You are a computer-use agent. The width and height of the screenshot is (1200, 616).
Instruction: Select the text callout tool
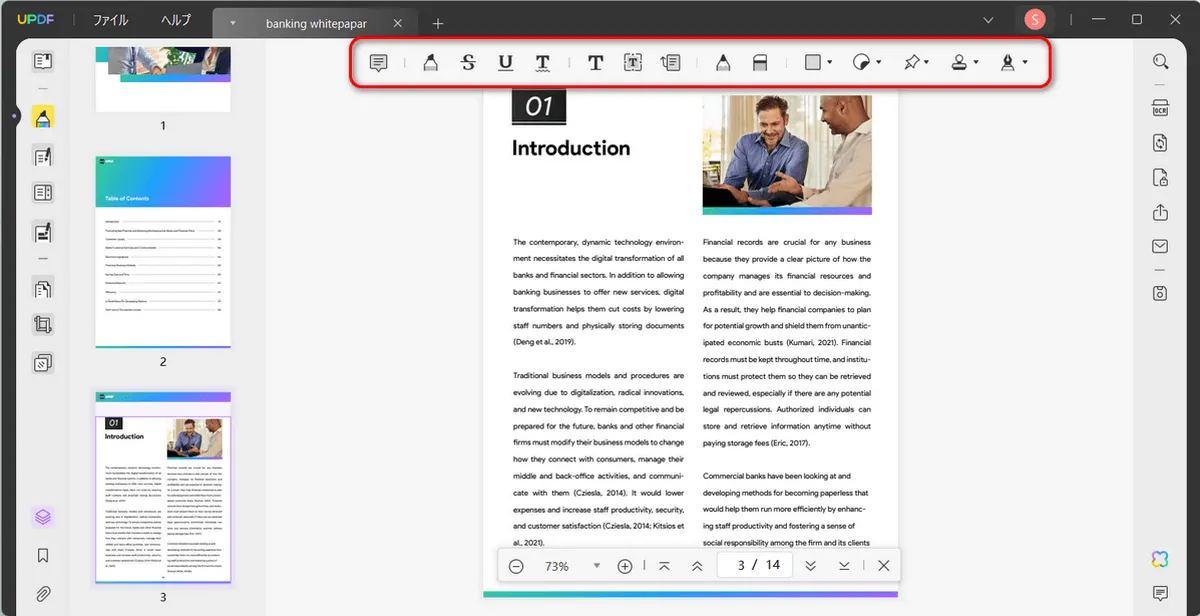(671, 63)
